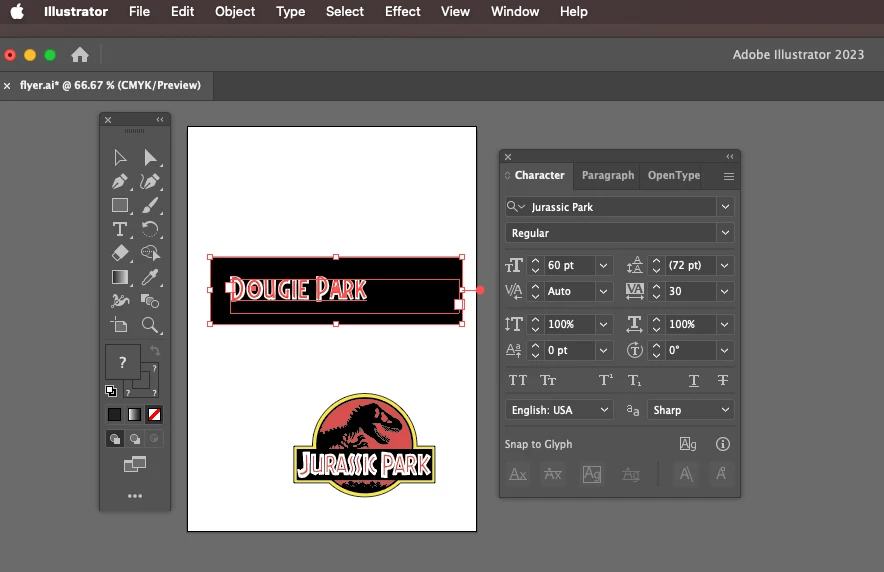884x572 pixels.
Task: Select the Artboard tool
Action: [x=120, y=325]
